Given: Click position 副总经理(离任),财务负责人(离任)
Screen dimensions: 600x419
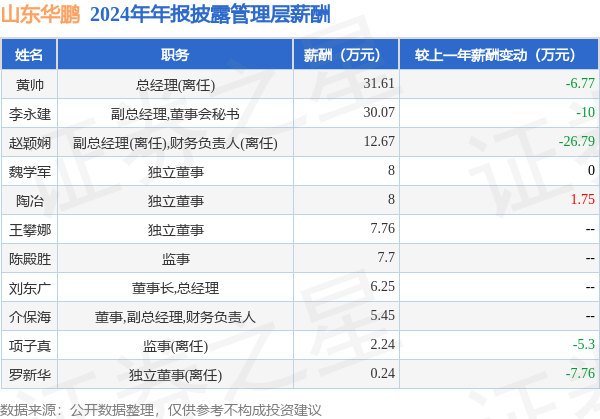Looking at the screenshot, I should pos(175,143).
